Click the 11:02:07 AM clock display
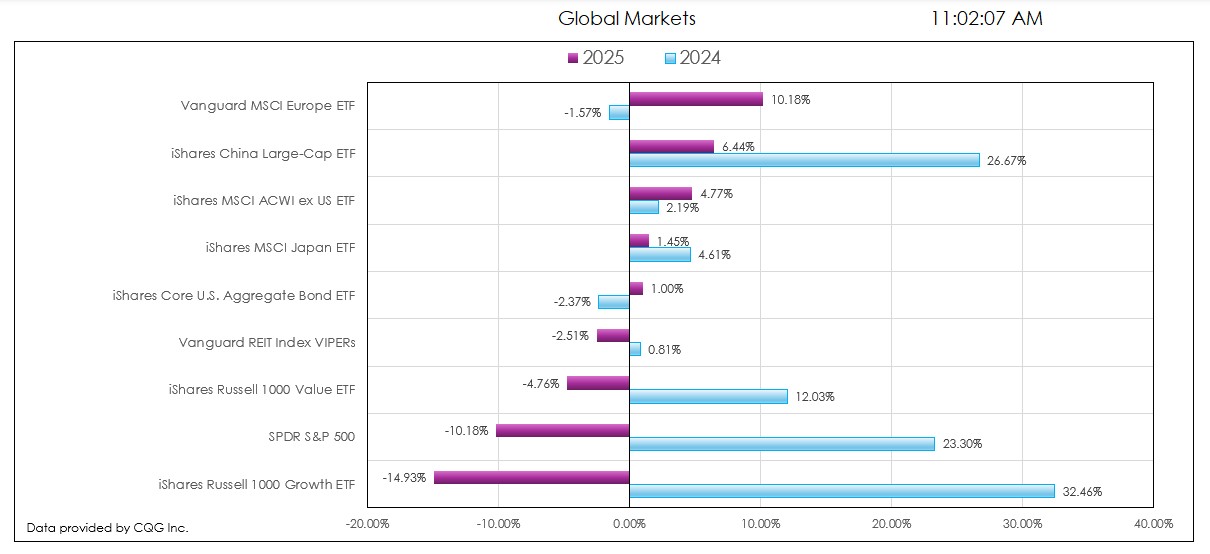Viewport: 1210px width, 554px height. coord(986,18)
